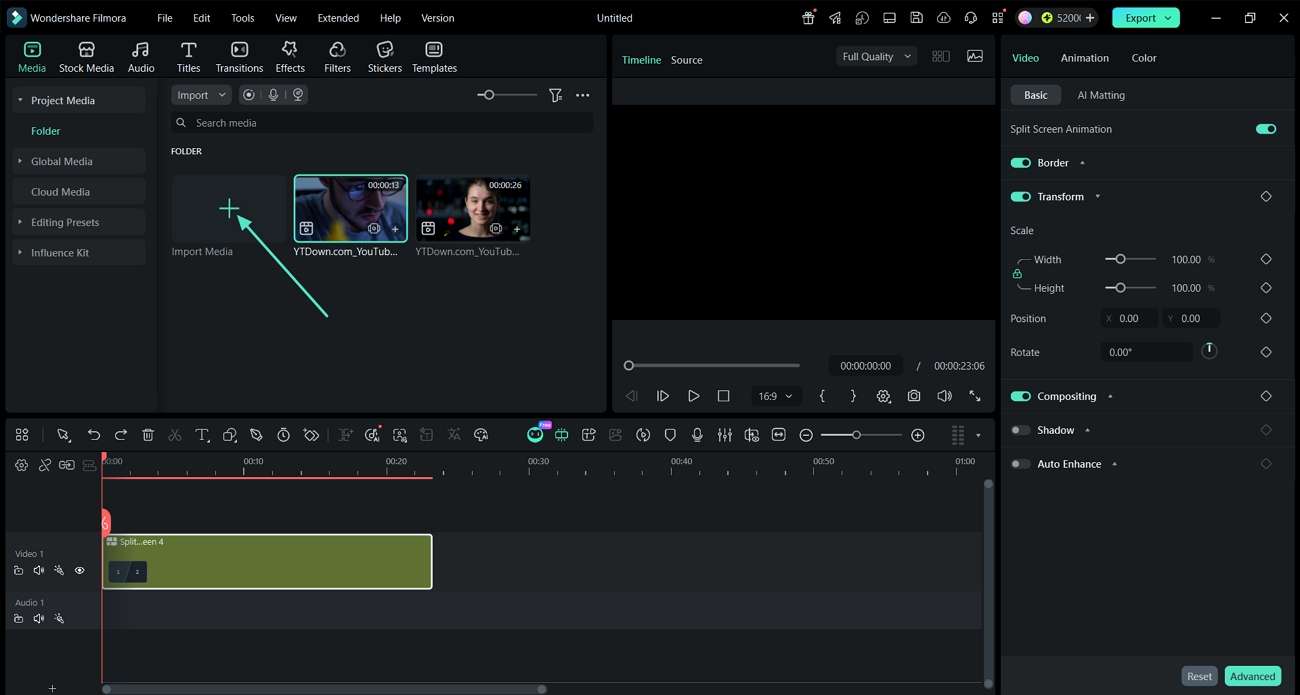This screenshot has width=1300, height=695.
Task: Open the Extended menu
Action: pos(338,18)
